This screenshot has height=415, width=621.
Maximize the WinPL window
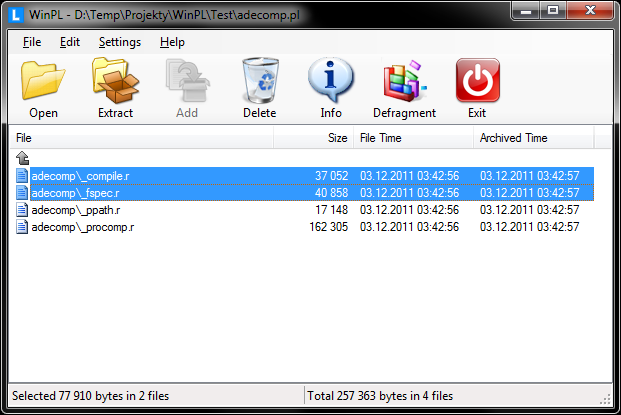[553, 11]
